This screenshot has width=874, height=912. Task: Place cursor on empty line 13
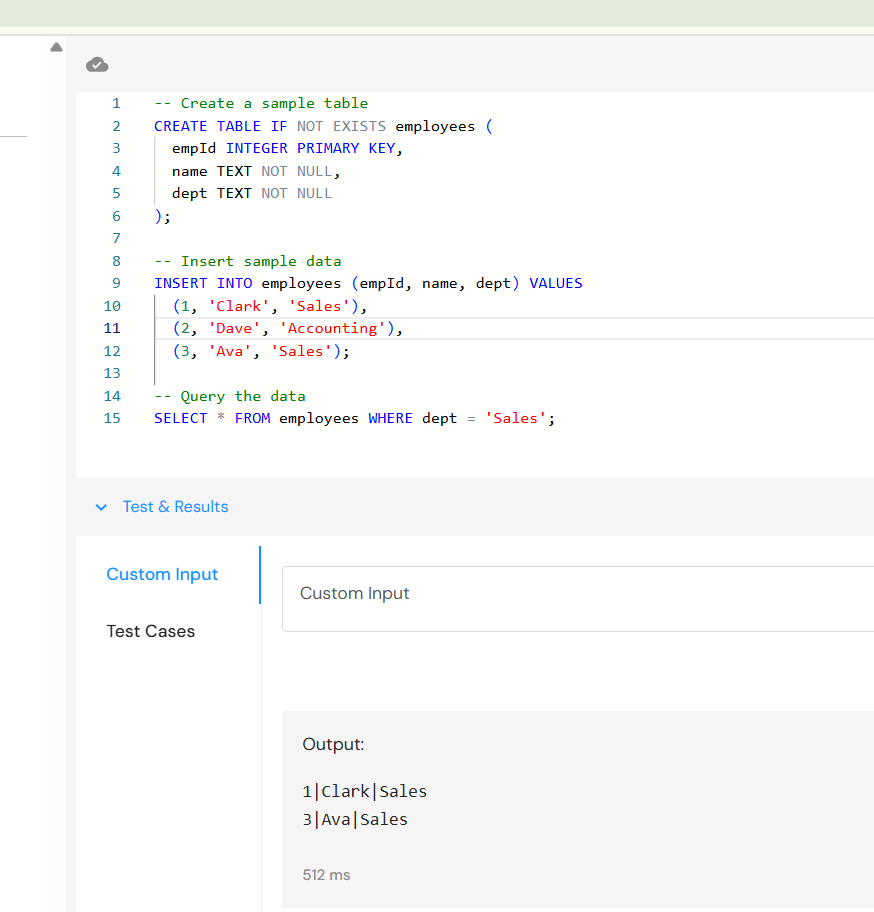coord(300,373)
